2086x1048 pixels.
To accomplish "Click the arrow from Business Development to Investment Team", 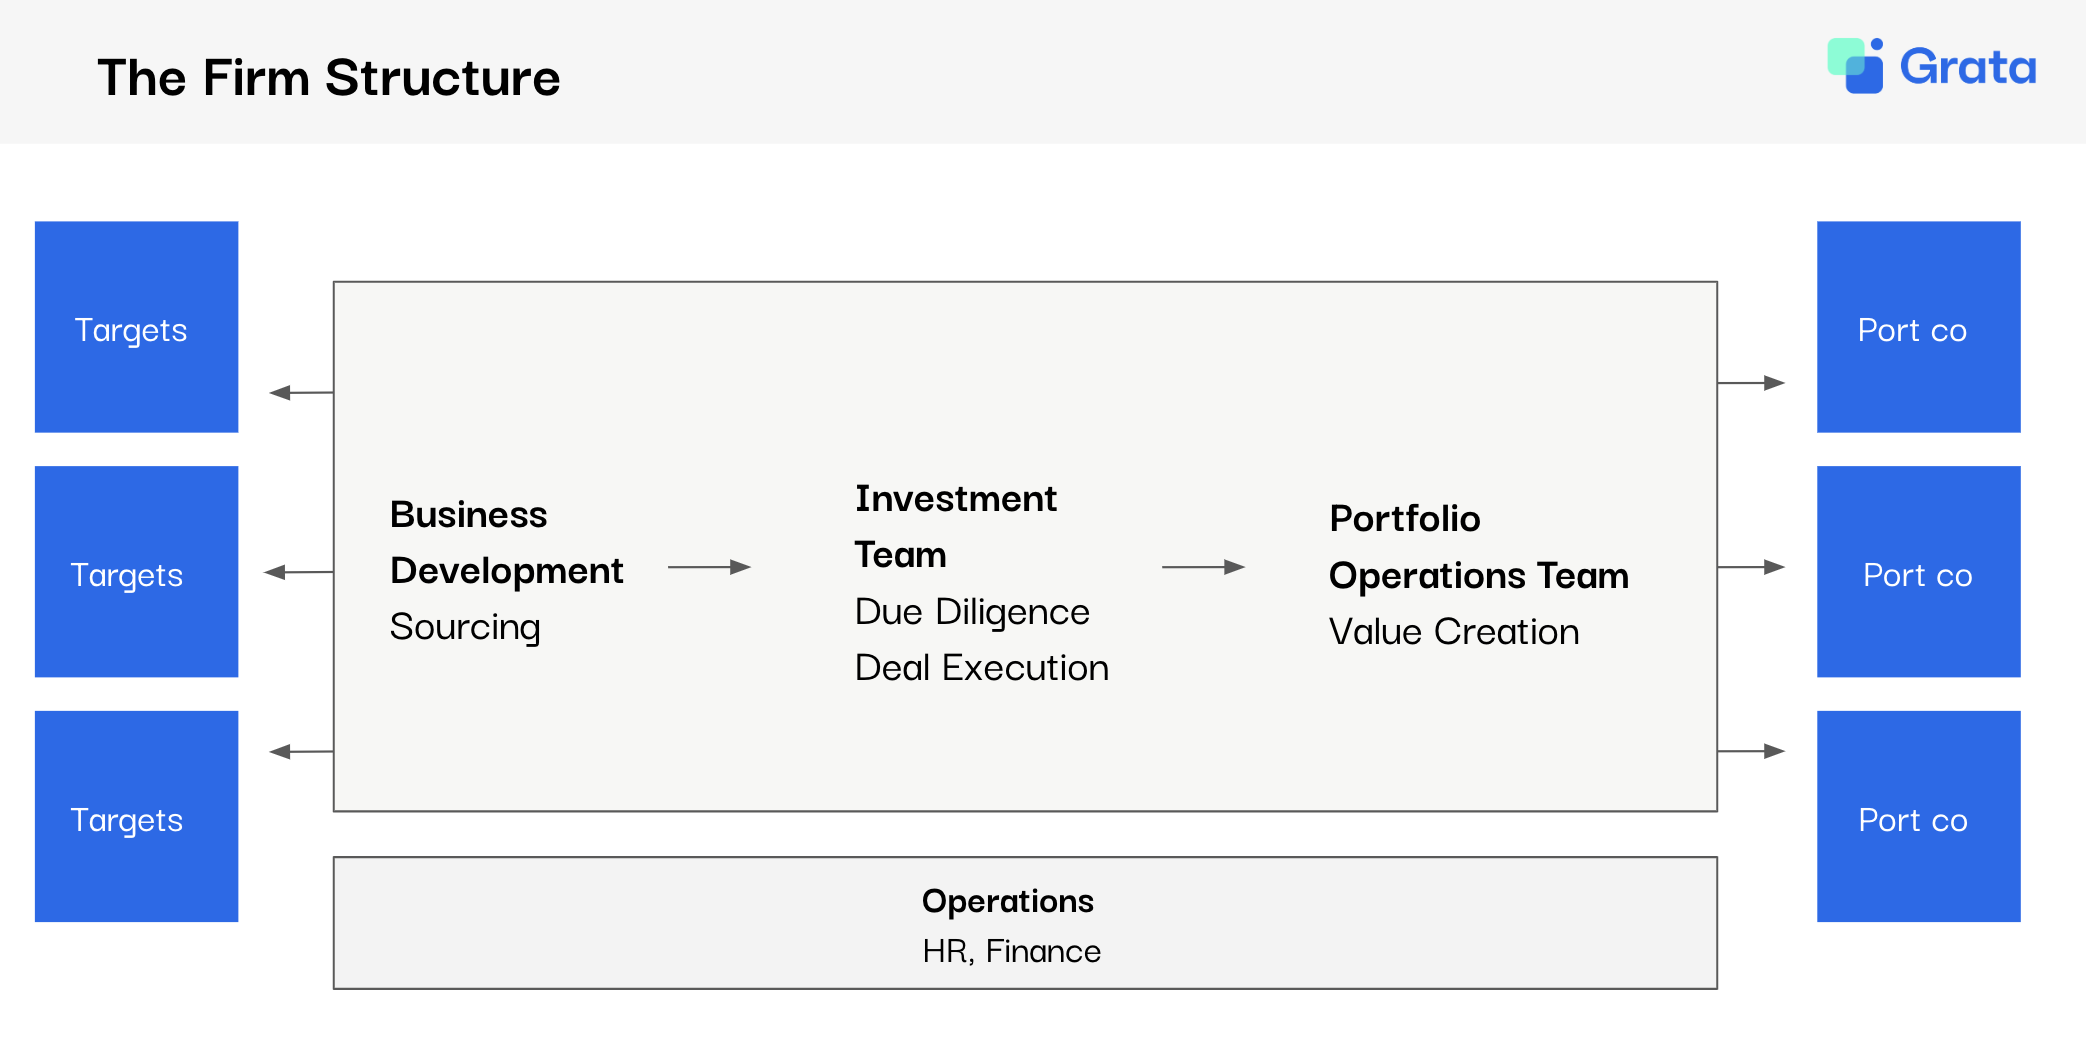I will coord(709,567).
